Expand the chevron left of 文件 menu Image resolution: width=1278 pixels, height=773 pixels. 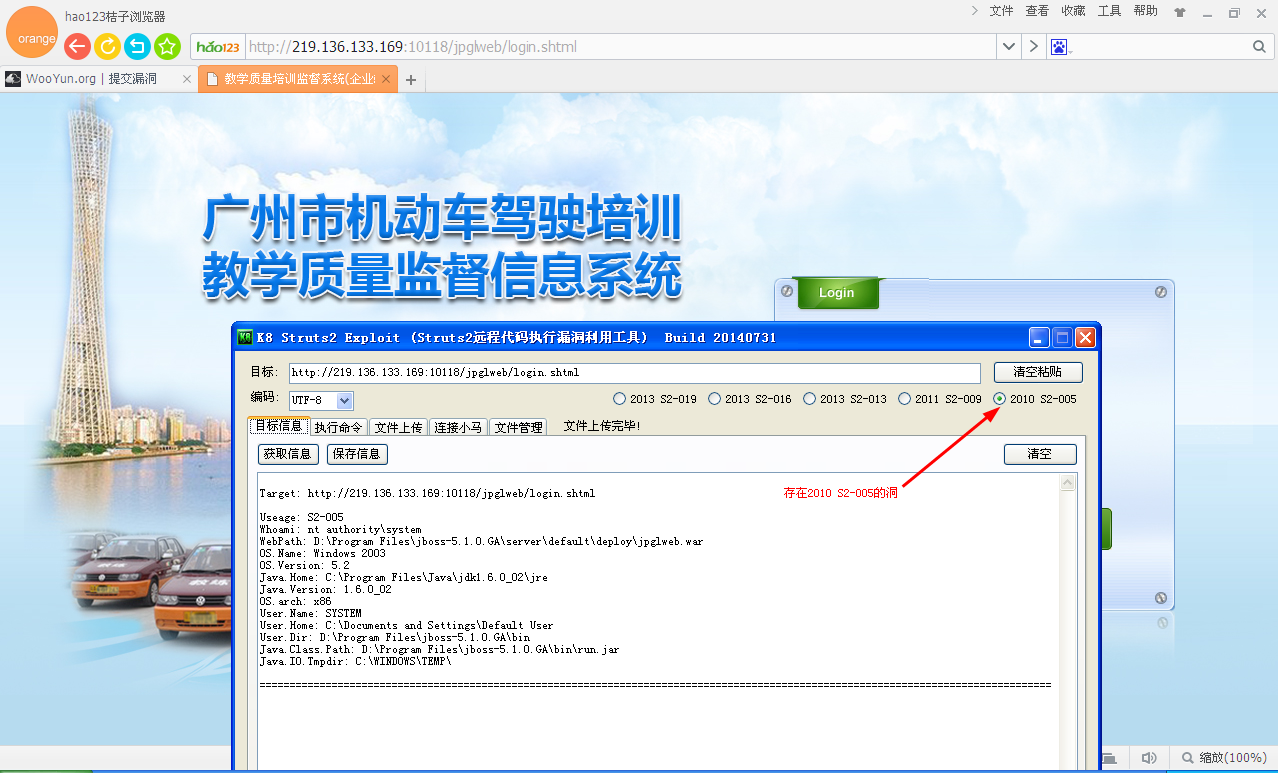[x=975, y=11]
